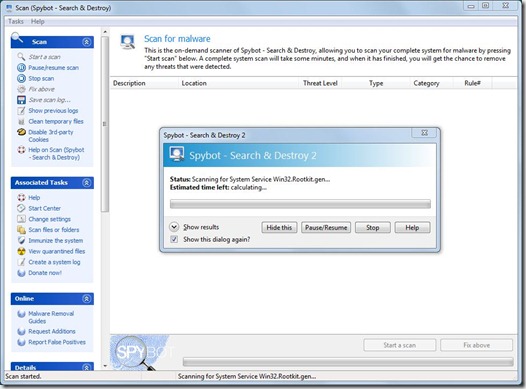Collapse the Associated Tasks panel
Image resolution: width=526 pixels, height=389 pixels.
tap(87, 183)
